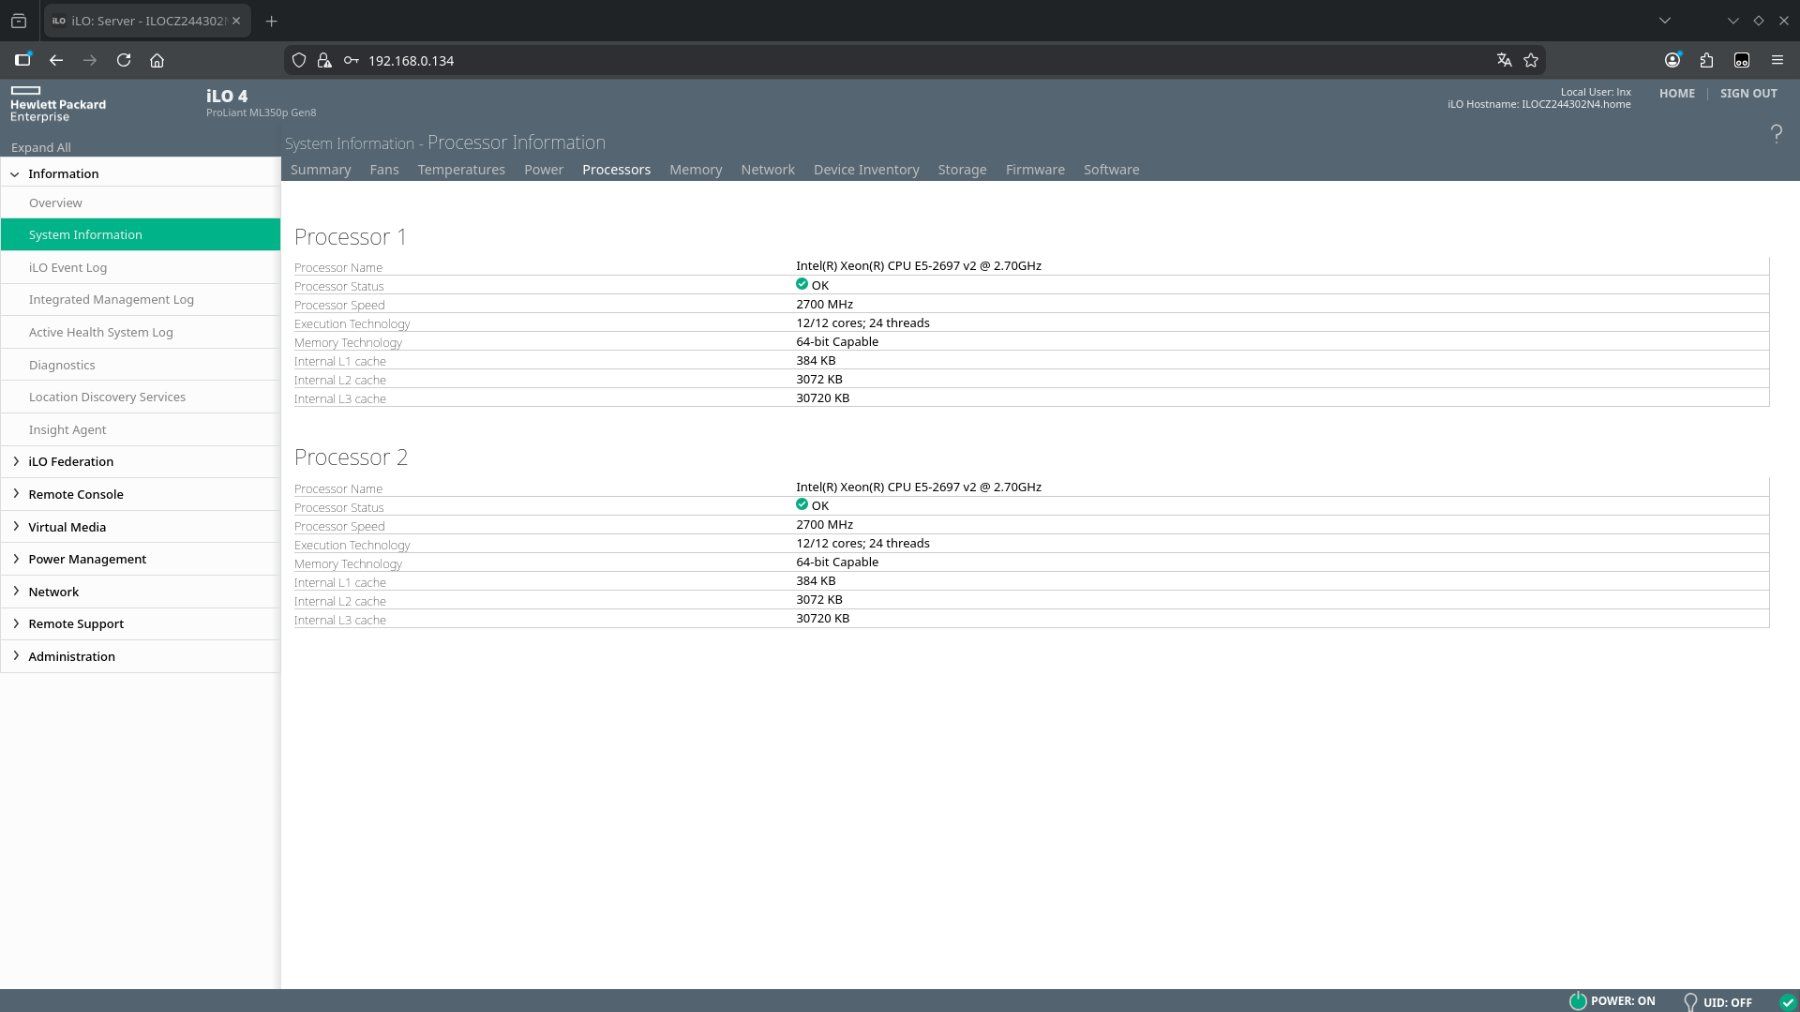Switch to the Power tab
This screenshot has height=1012, width=1800.
tap(544, 170)
